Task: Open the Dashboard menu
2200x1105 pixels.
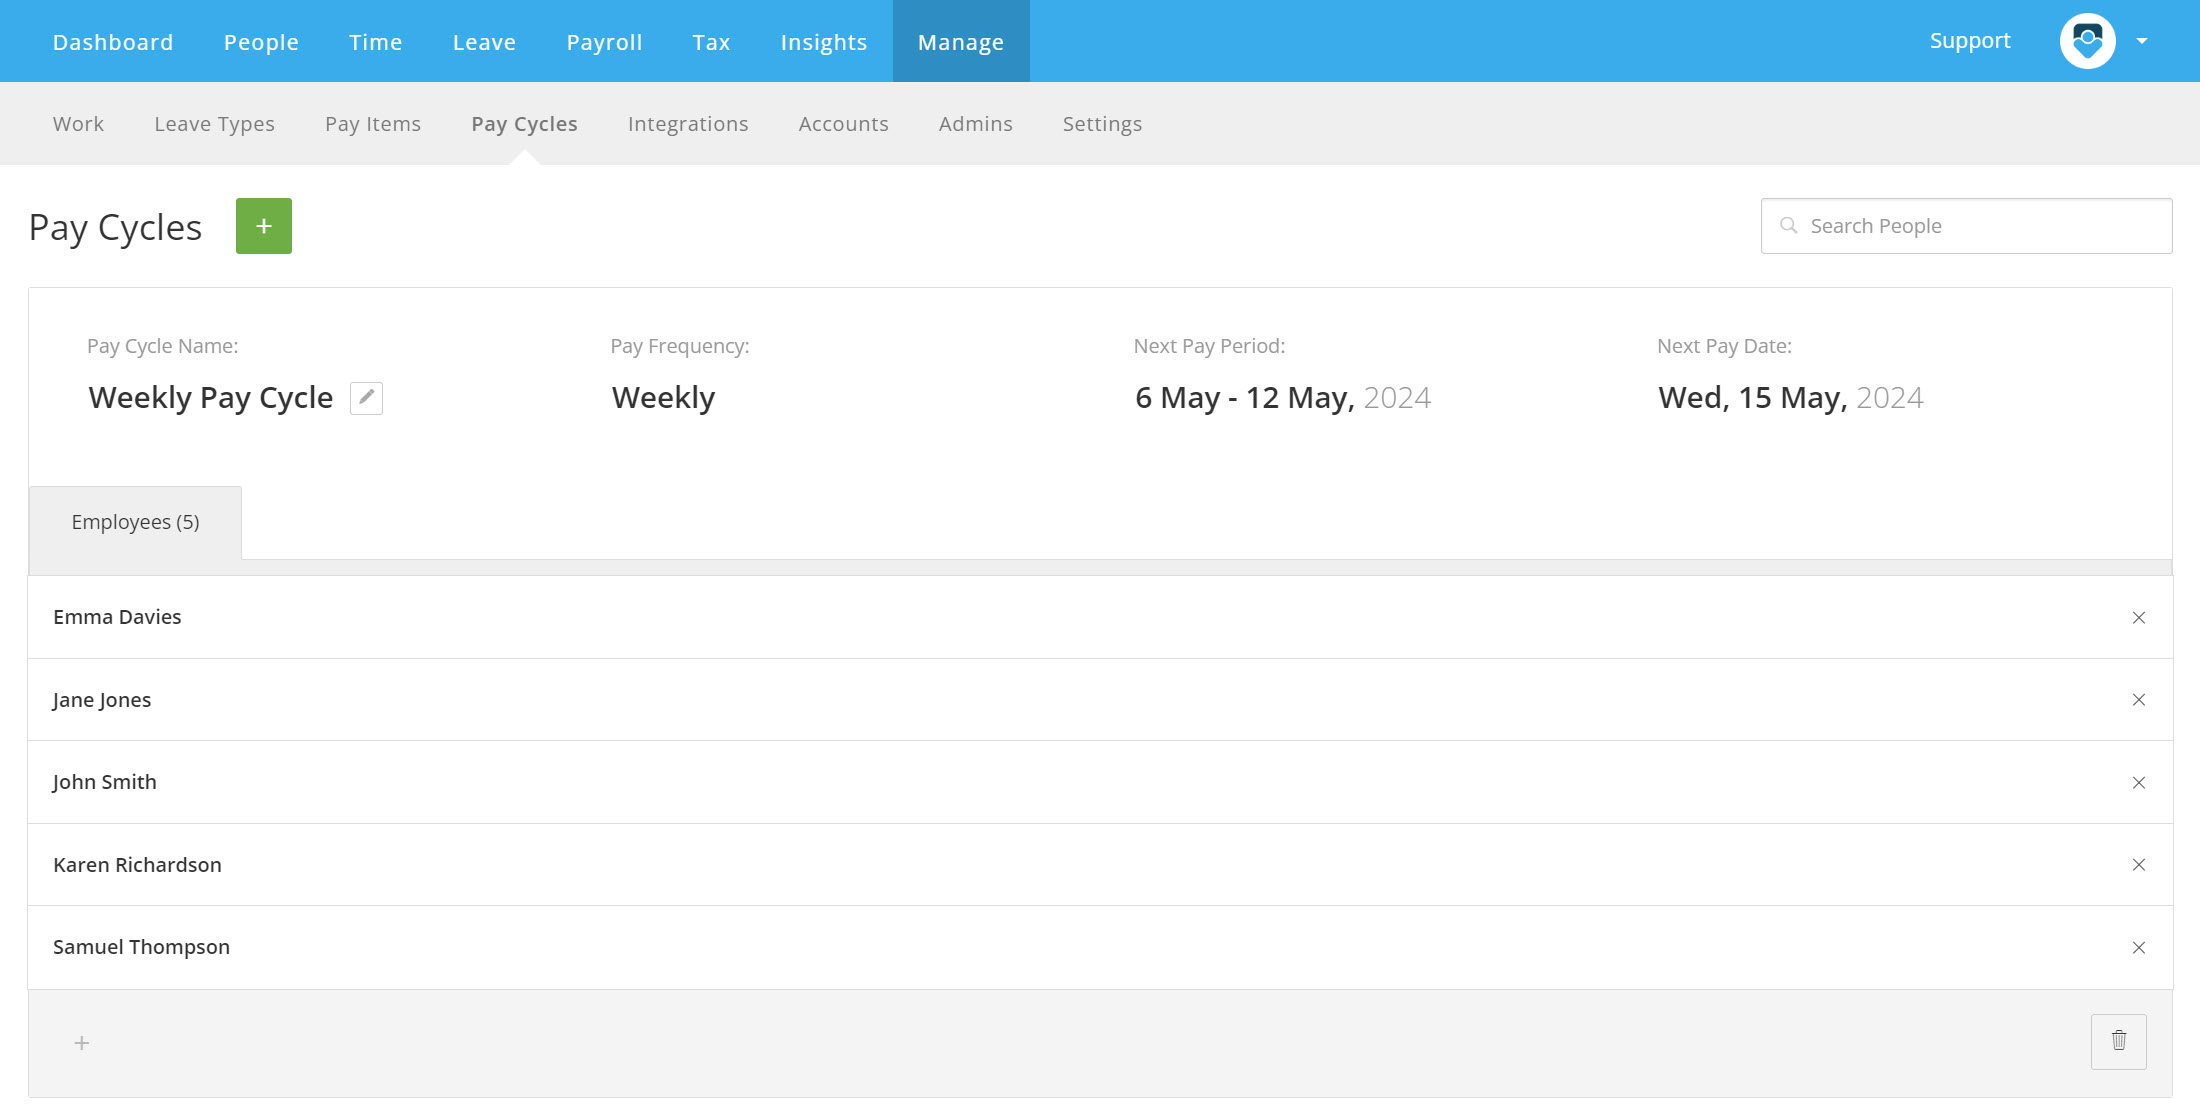Action: click(x=113, y=42)
